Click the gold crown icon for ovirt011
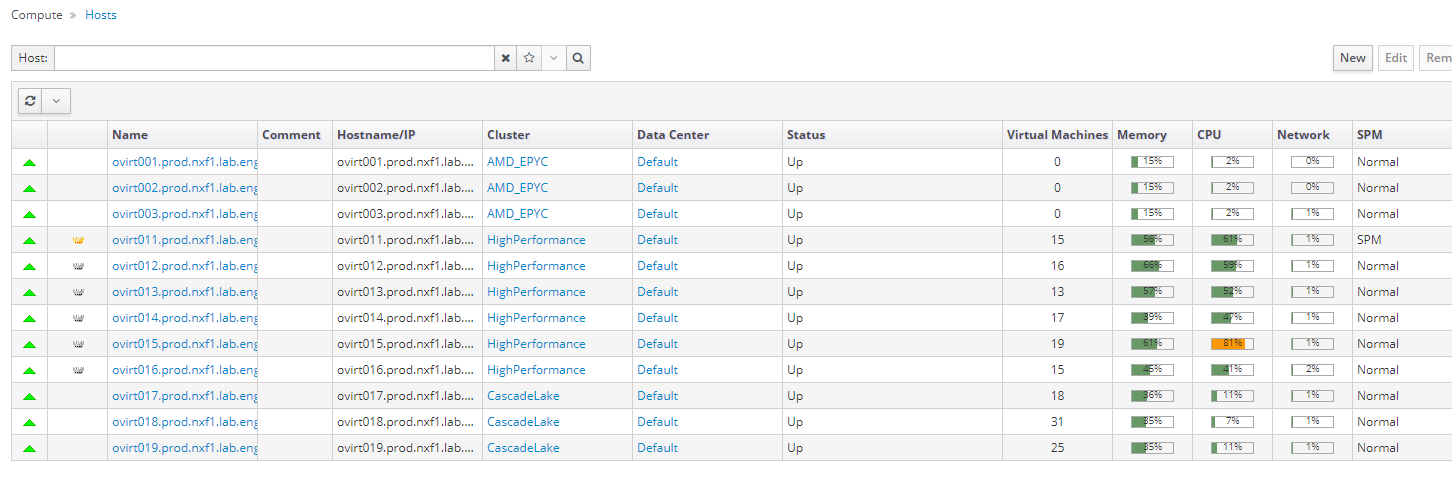The height and width of the screenshot is (498, 1452). click(78, 240)
